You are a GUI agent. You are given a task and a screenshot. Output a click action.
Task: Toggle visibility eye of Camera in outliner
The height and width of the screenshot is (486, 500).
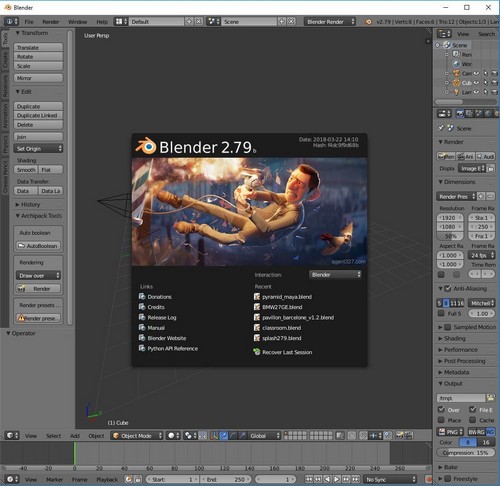(477, 73)
